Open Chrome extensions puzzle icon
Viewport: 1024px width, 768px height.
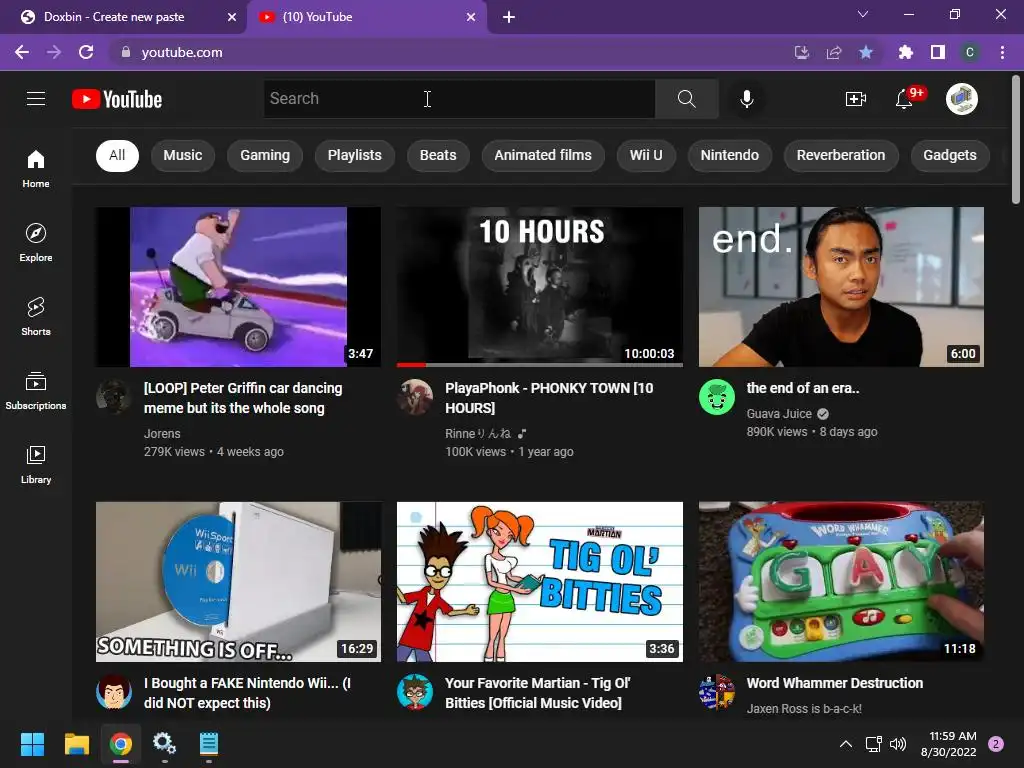[905, 52]
